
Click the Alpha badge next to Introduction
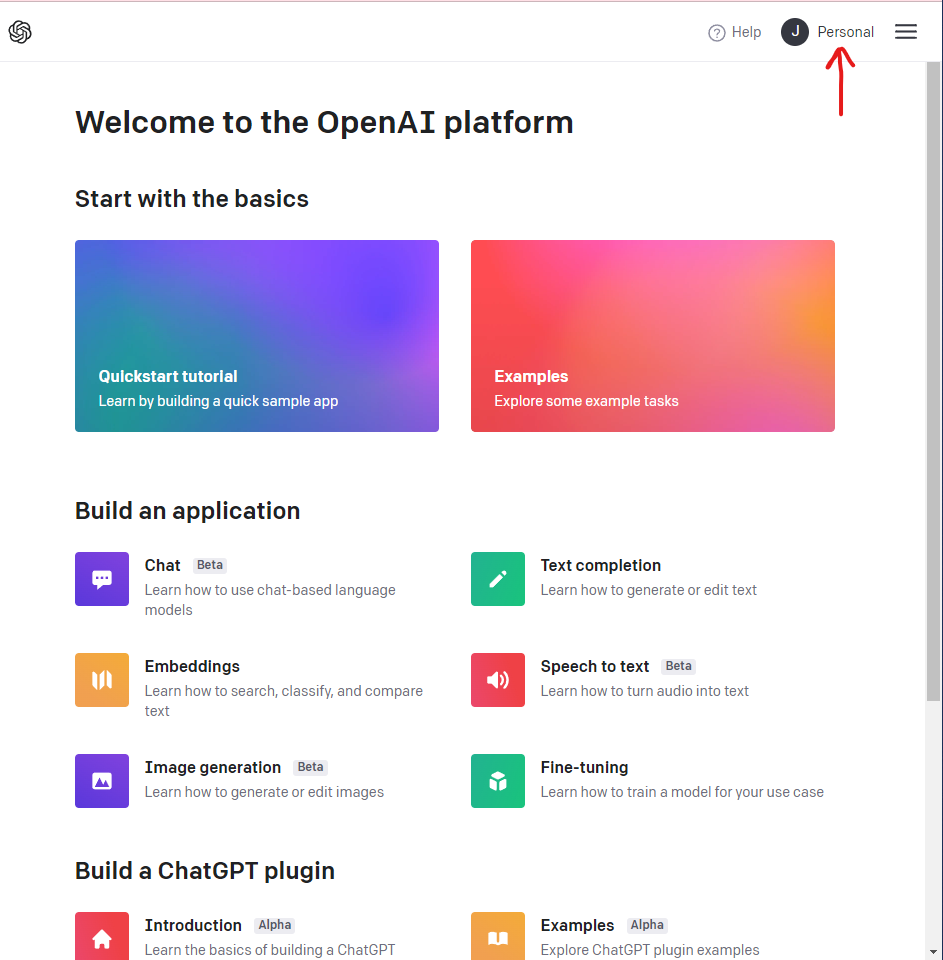tap(274, 925)
